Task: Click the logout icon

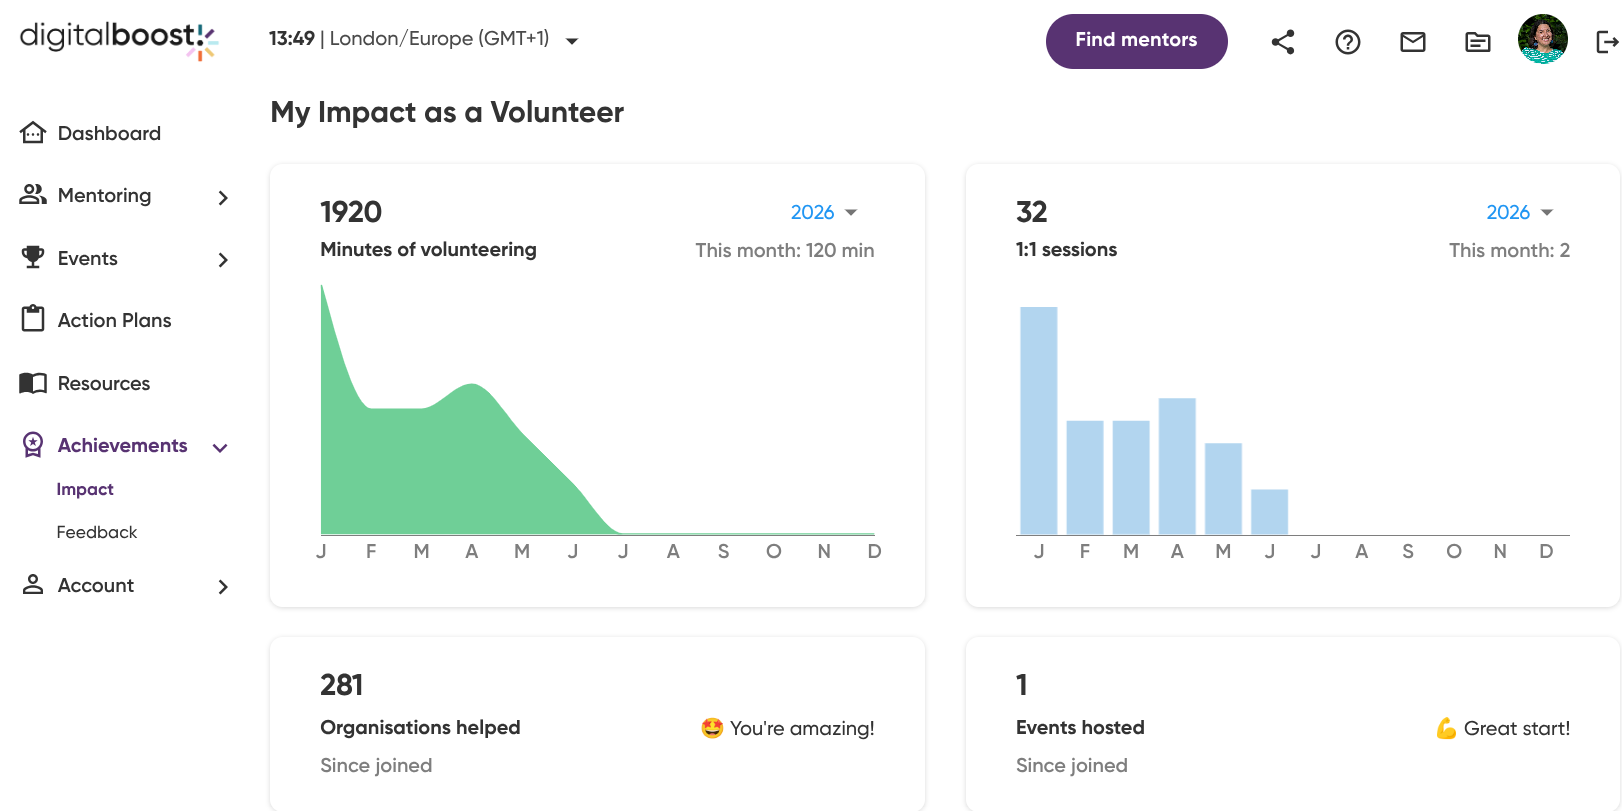Action: pos(1607,42)
